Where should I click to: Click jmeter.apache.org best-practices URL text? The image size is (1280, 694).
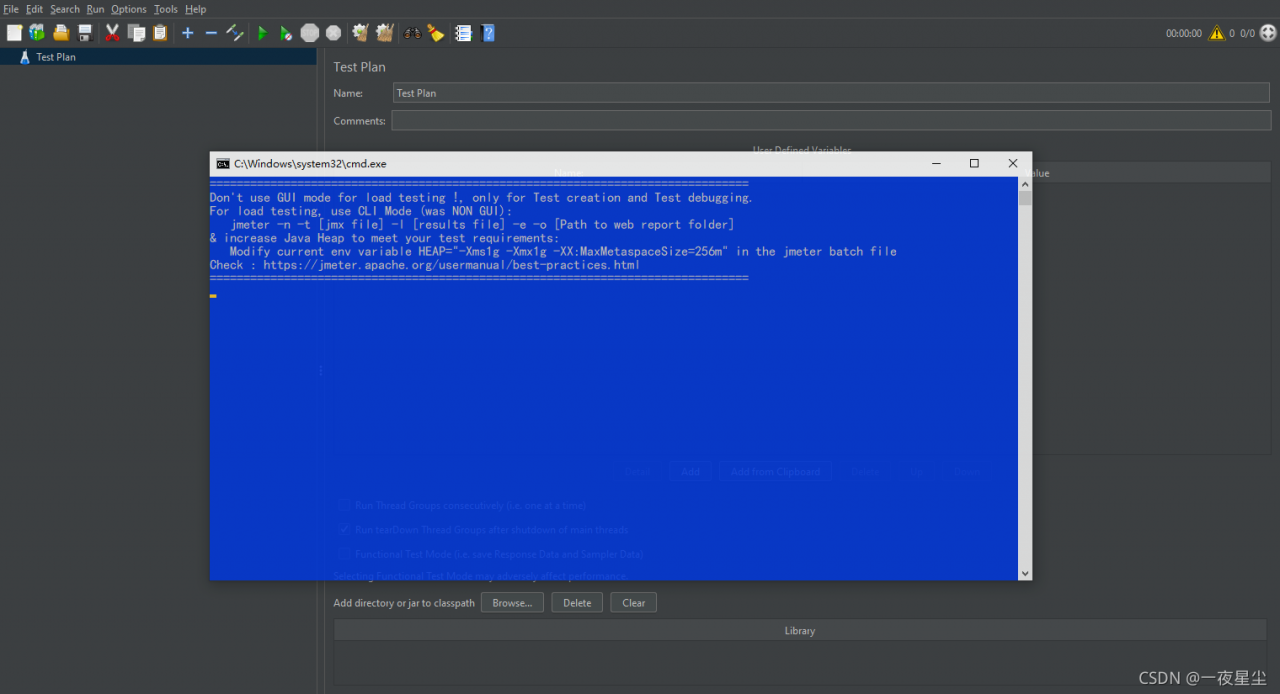[x=452, y=265]
